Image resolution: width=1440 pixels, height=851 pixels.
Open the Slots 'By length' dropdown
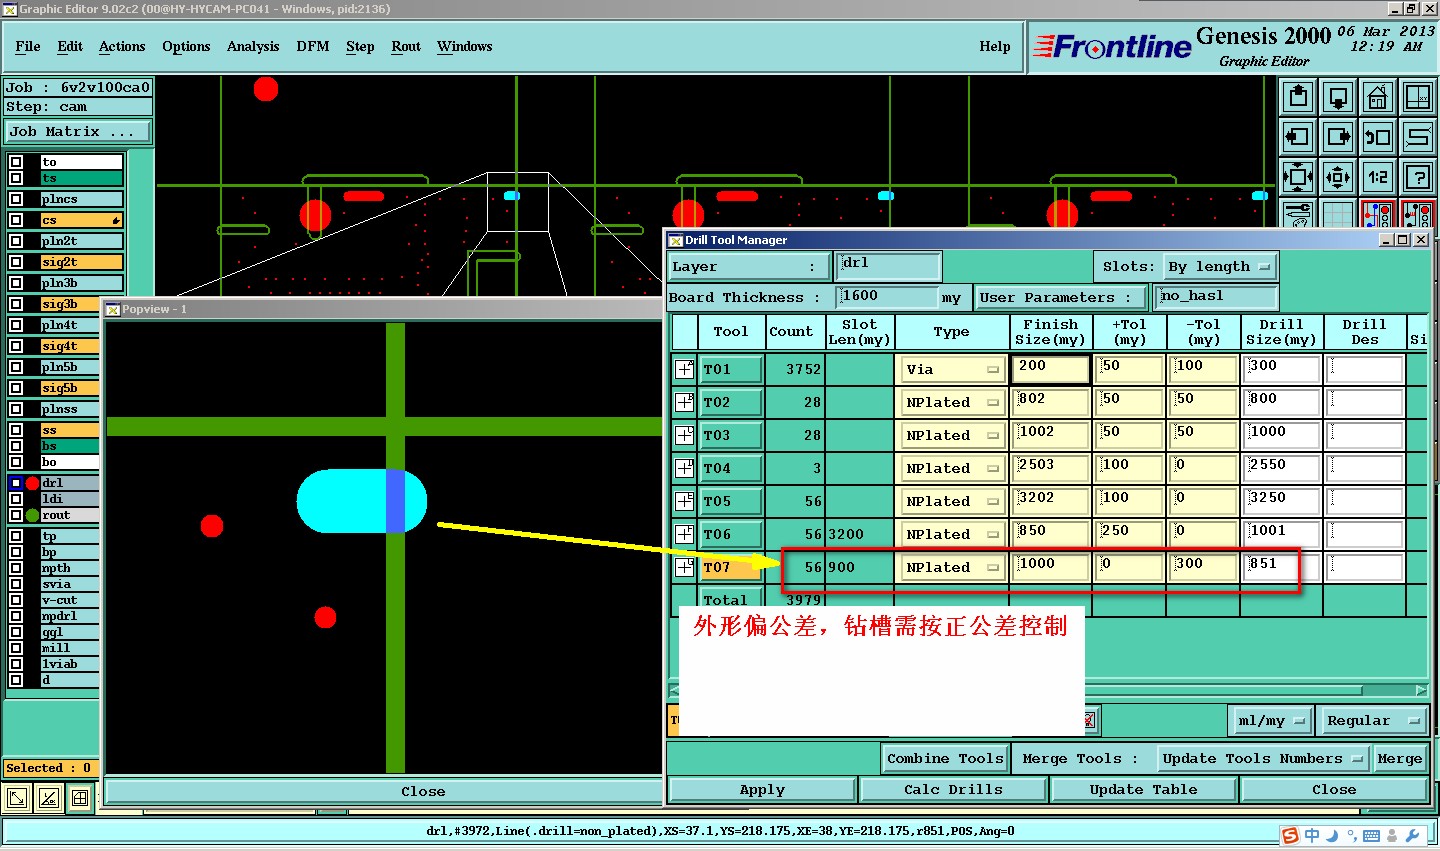click(x=1220, y=267)
